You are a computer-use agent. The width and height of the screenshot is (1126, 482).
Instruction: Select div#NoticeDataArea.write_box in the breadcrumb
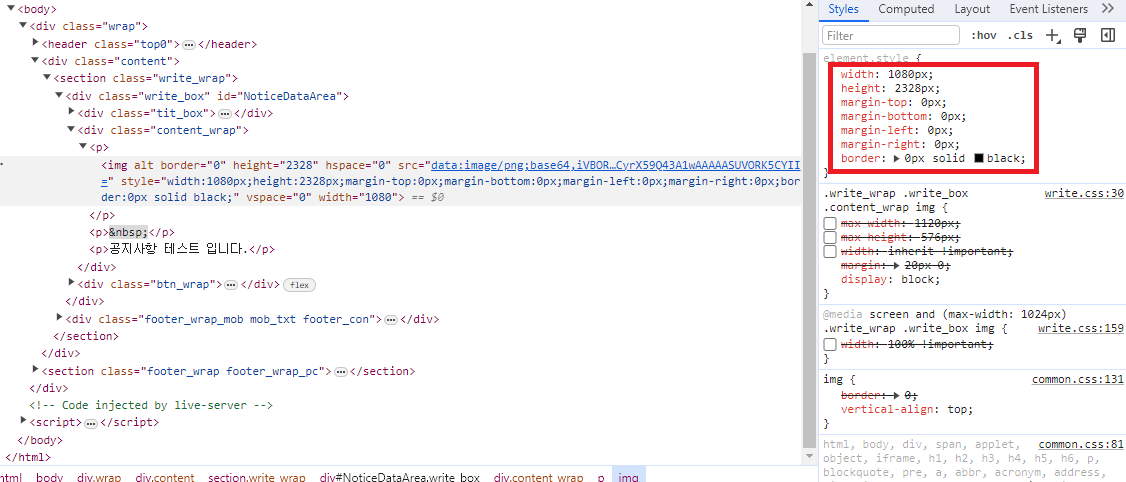point(400,477)
